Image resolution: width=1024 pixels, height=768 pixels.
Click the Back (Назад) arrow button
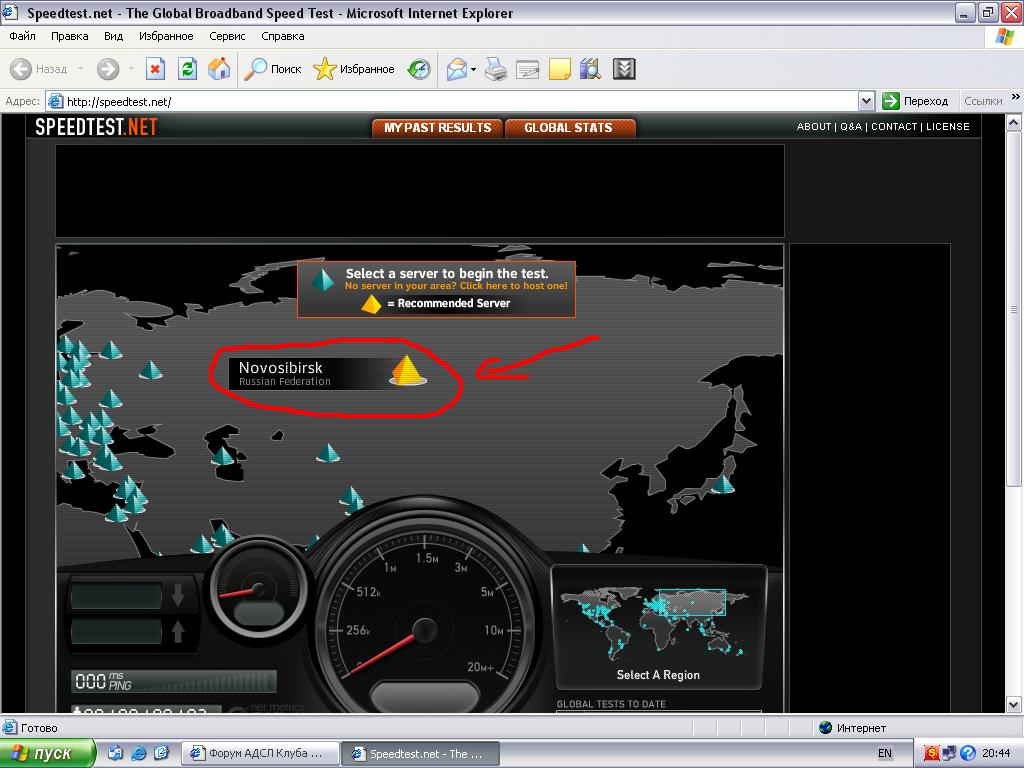click(x=39, y=69)
